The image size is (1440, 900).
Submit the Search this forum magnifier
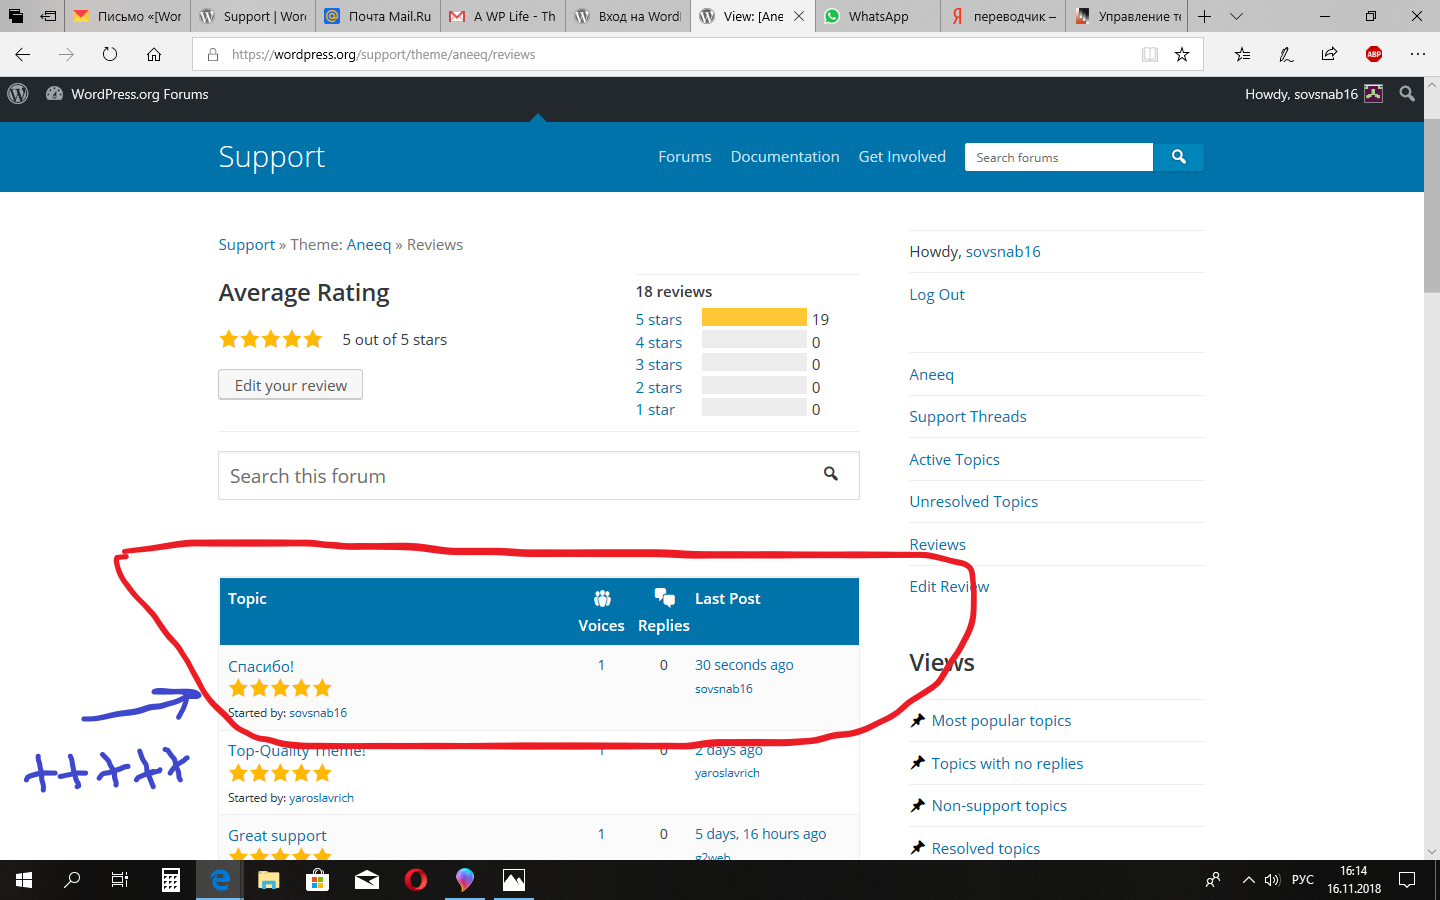(x=831, y=474)
